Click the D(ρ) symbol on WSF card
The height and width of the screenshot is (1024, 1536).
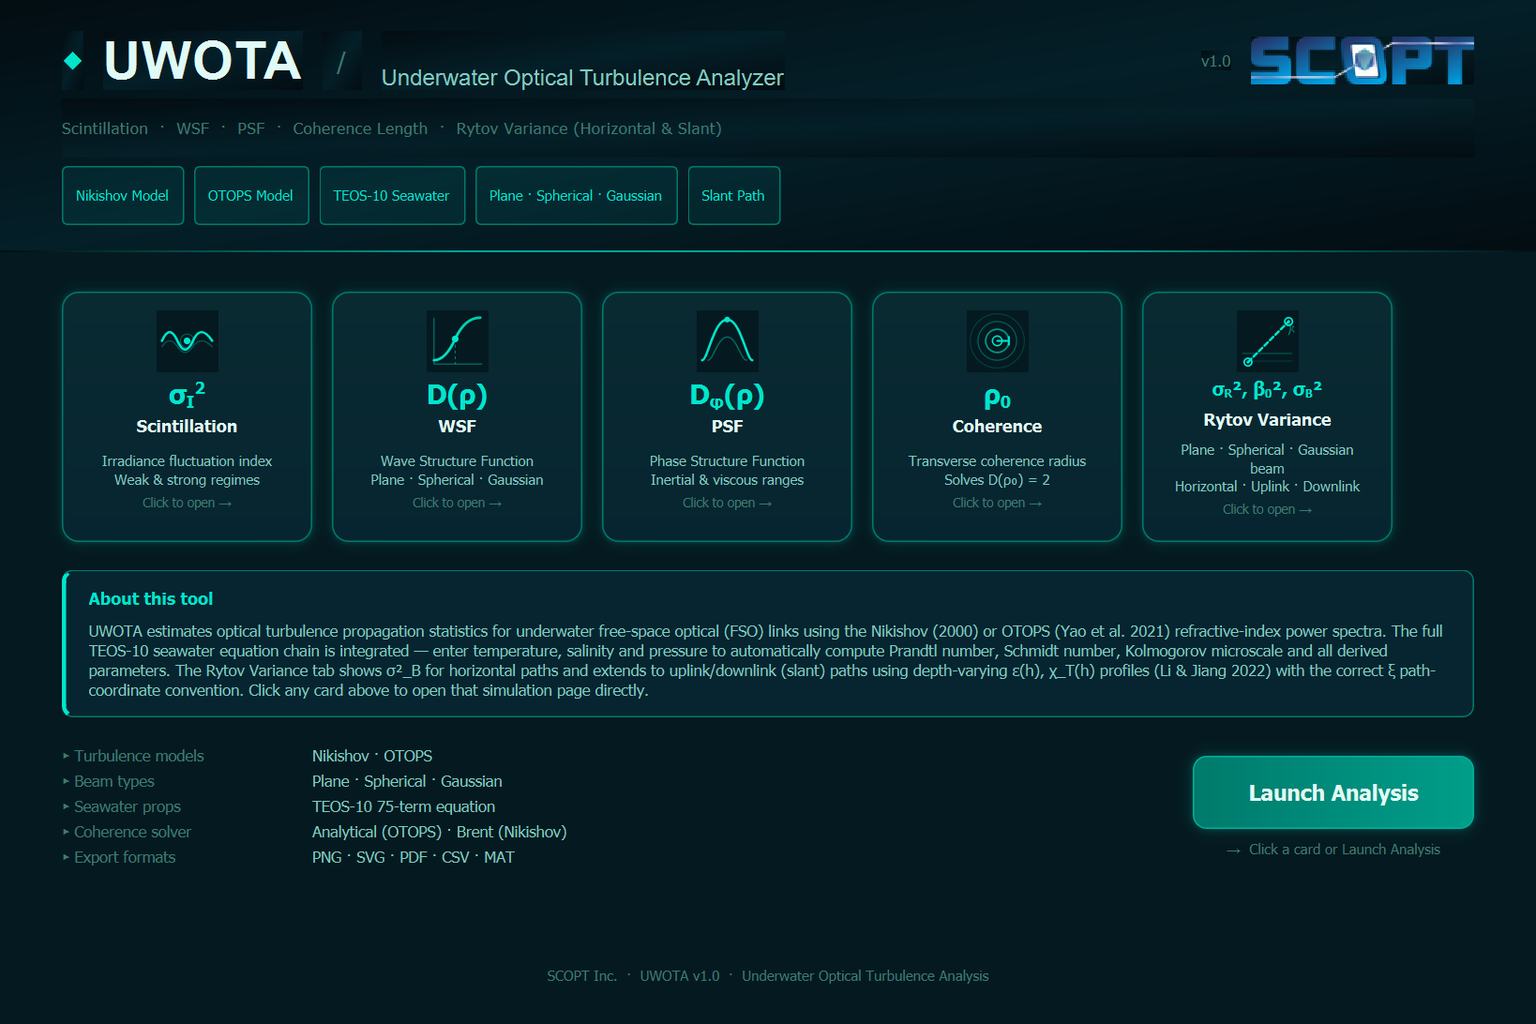pyautogui.click(x=457, y=395)
